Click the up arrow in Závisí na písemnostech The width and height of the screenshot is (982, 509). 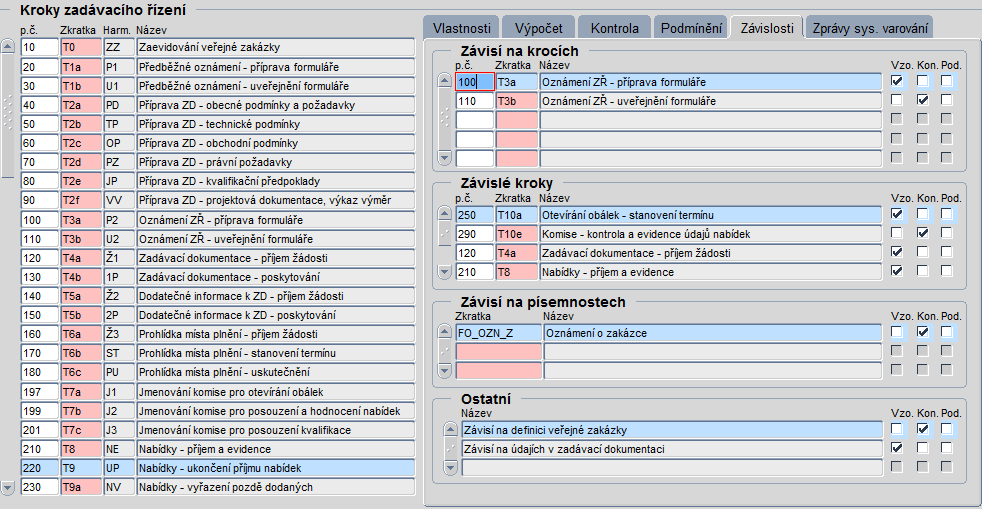pos(445,332)
